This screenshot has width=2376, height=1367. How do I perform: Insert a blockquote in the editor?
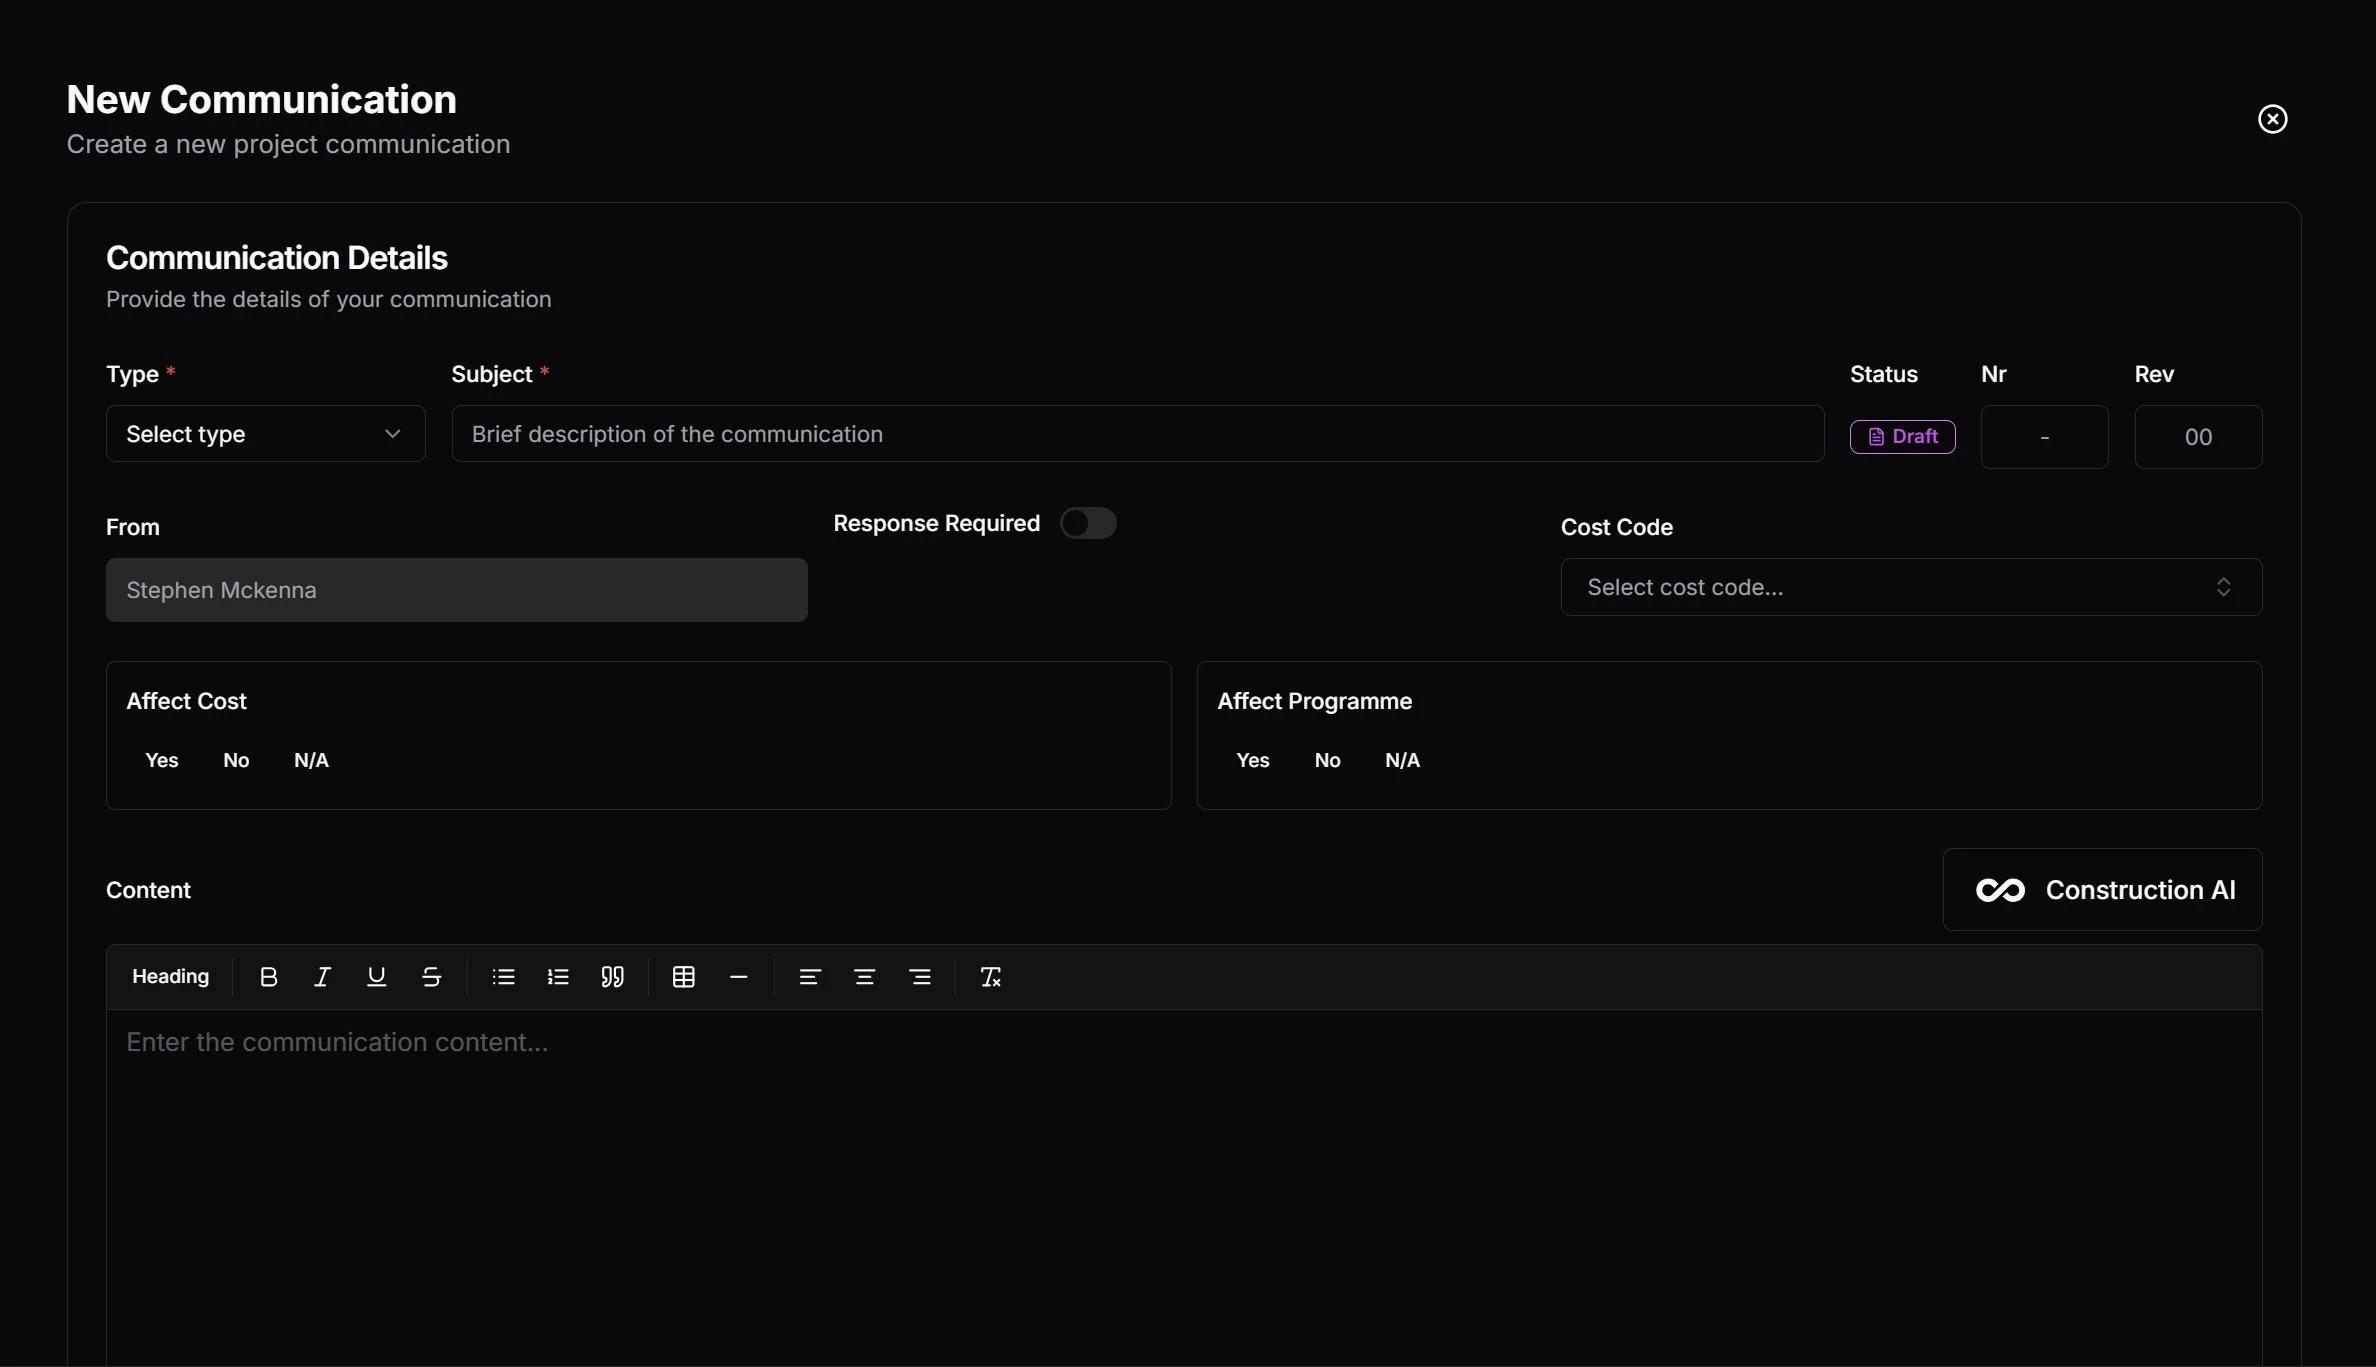[613, 977]
